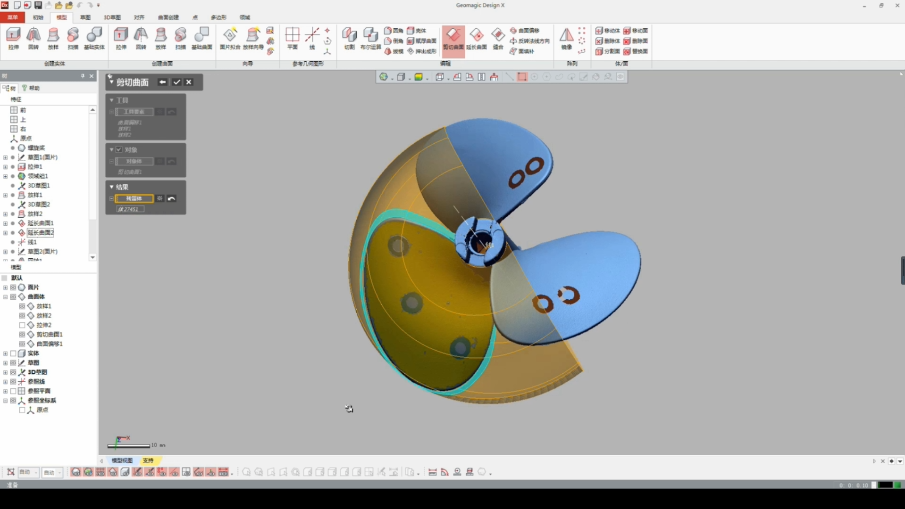Click the 缝合 (Sew) surface tool

[x=498, y=37]
